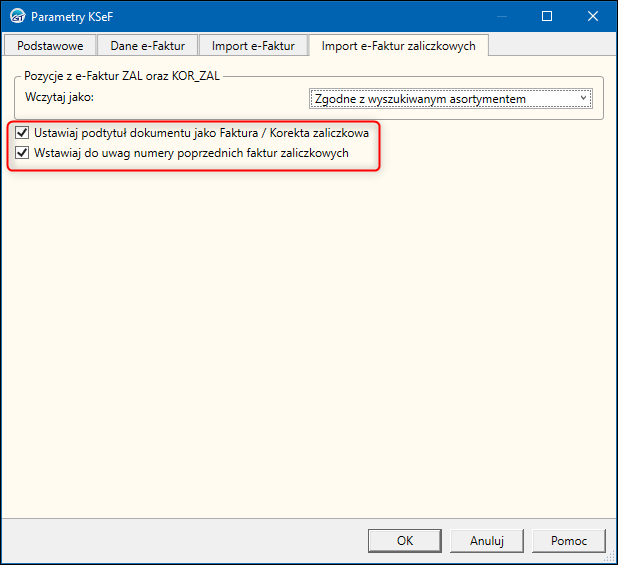Confirm settings with the OK button

click(404, 540)
